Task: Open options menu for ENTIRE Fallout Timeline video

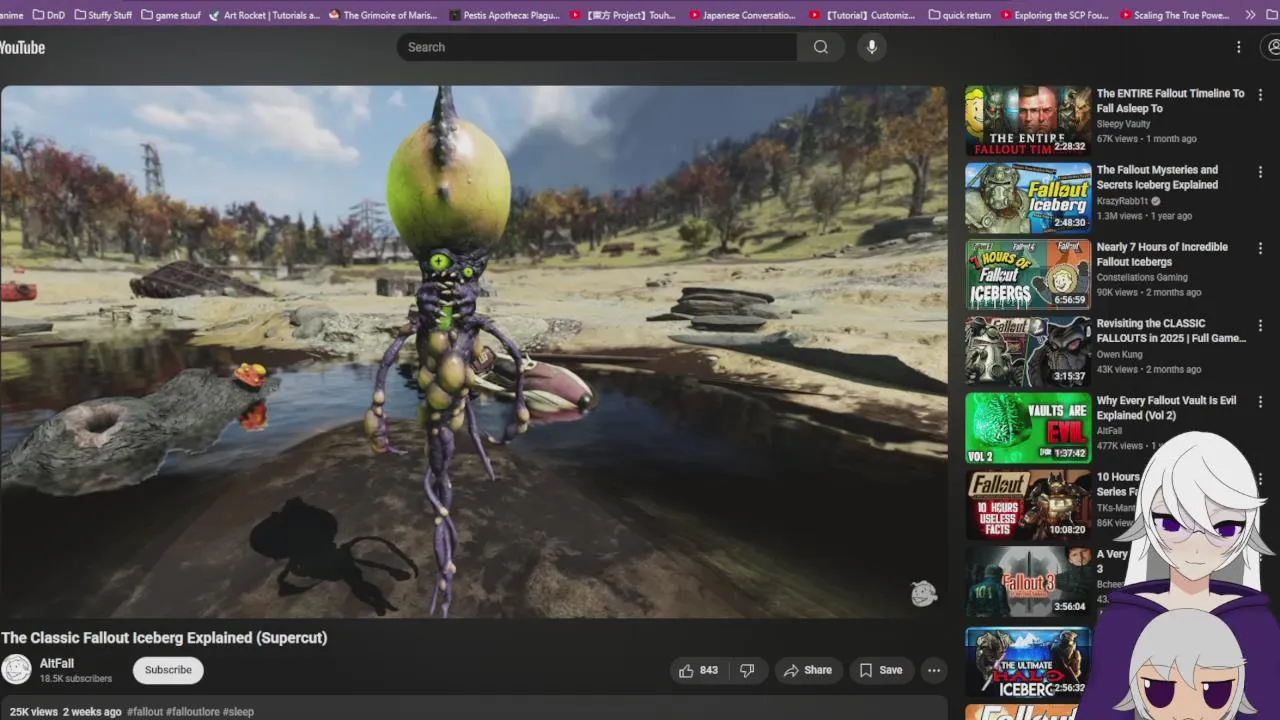Action: click(x=1260, y=95)
